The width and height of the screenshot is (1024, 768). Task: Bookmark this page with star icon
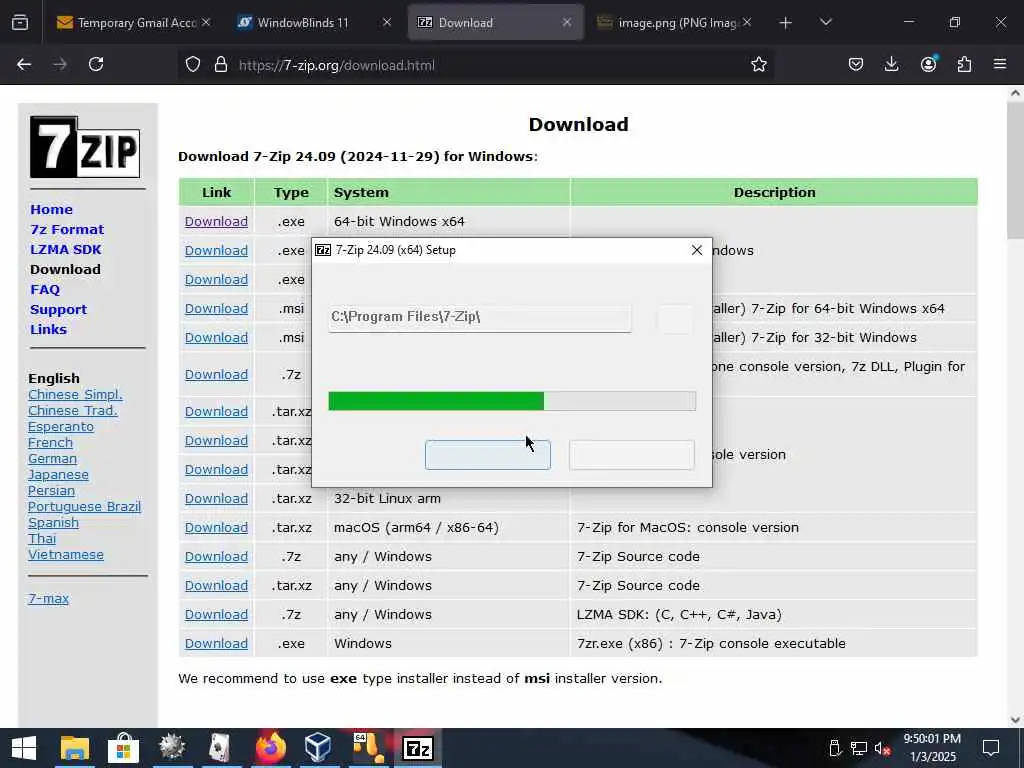758,65
